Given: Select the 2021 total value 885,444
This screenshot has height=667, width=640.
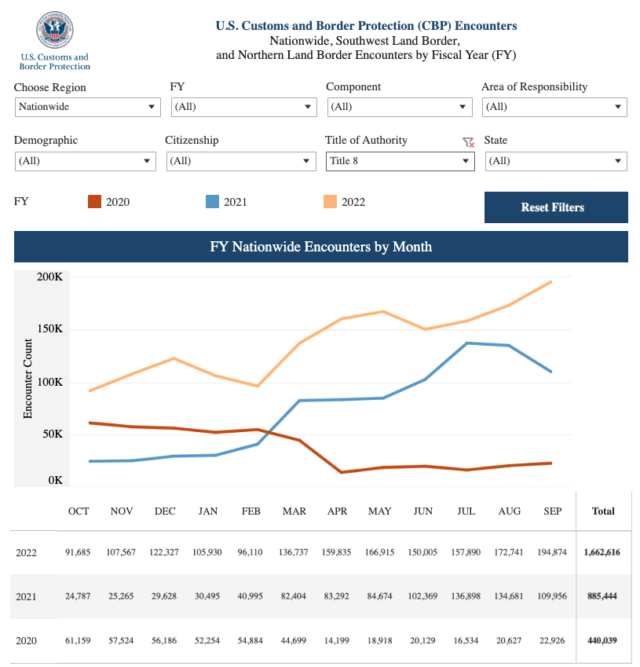Looking at the screenshot, I should point(602,596).
